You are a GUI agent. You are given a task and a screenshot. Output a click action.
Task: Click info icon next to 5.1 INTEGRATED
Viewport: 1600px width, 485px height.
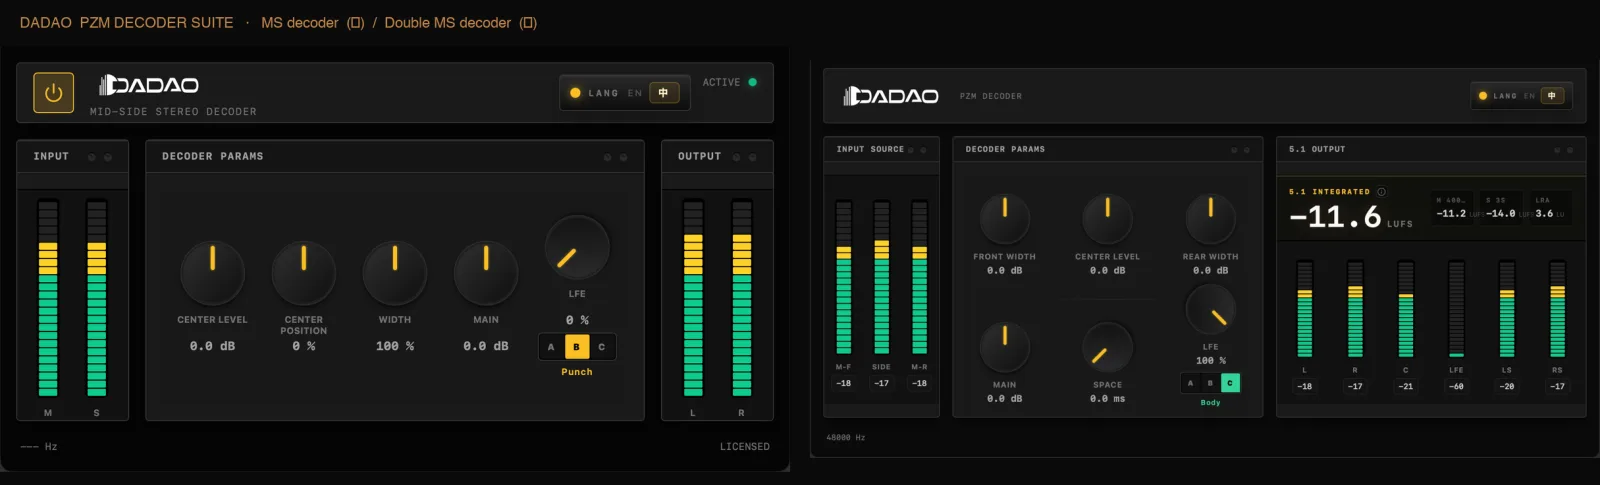tap(1381, 192)
